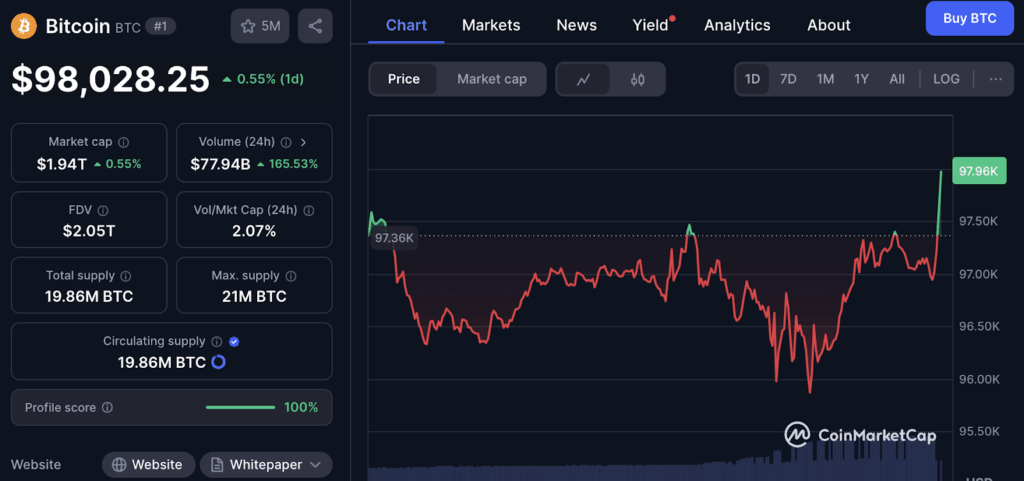
Task: Switch to candlestick chart icon
Action: 638,79
